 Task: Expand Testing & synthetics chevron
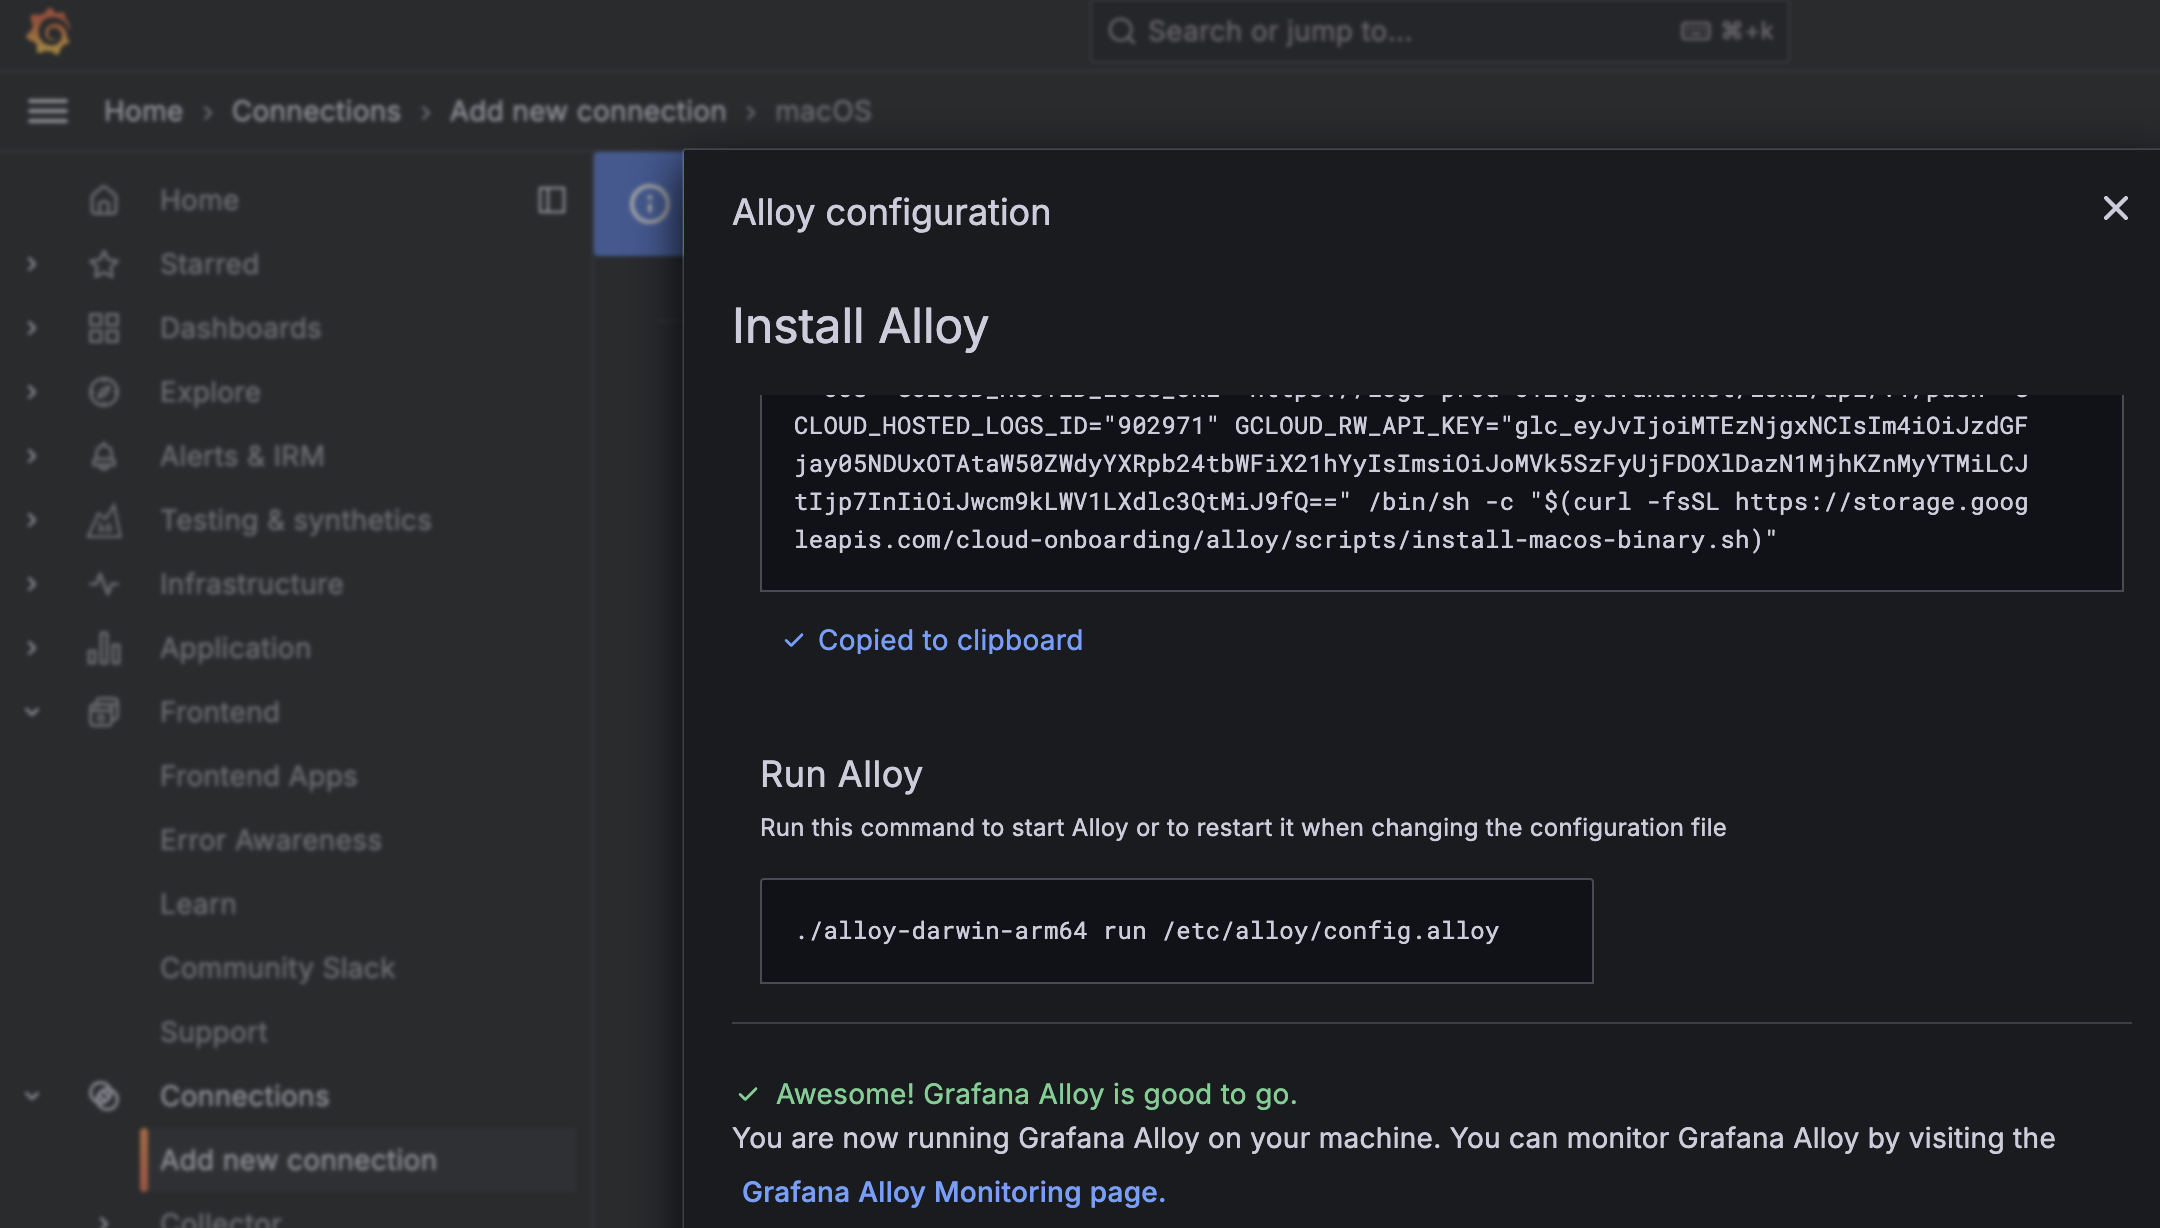coord(32,520)
